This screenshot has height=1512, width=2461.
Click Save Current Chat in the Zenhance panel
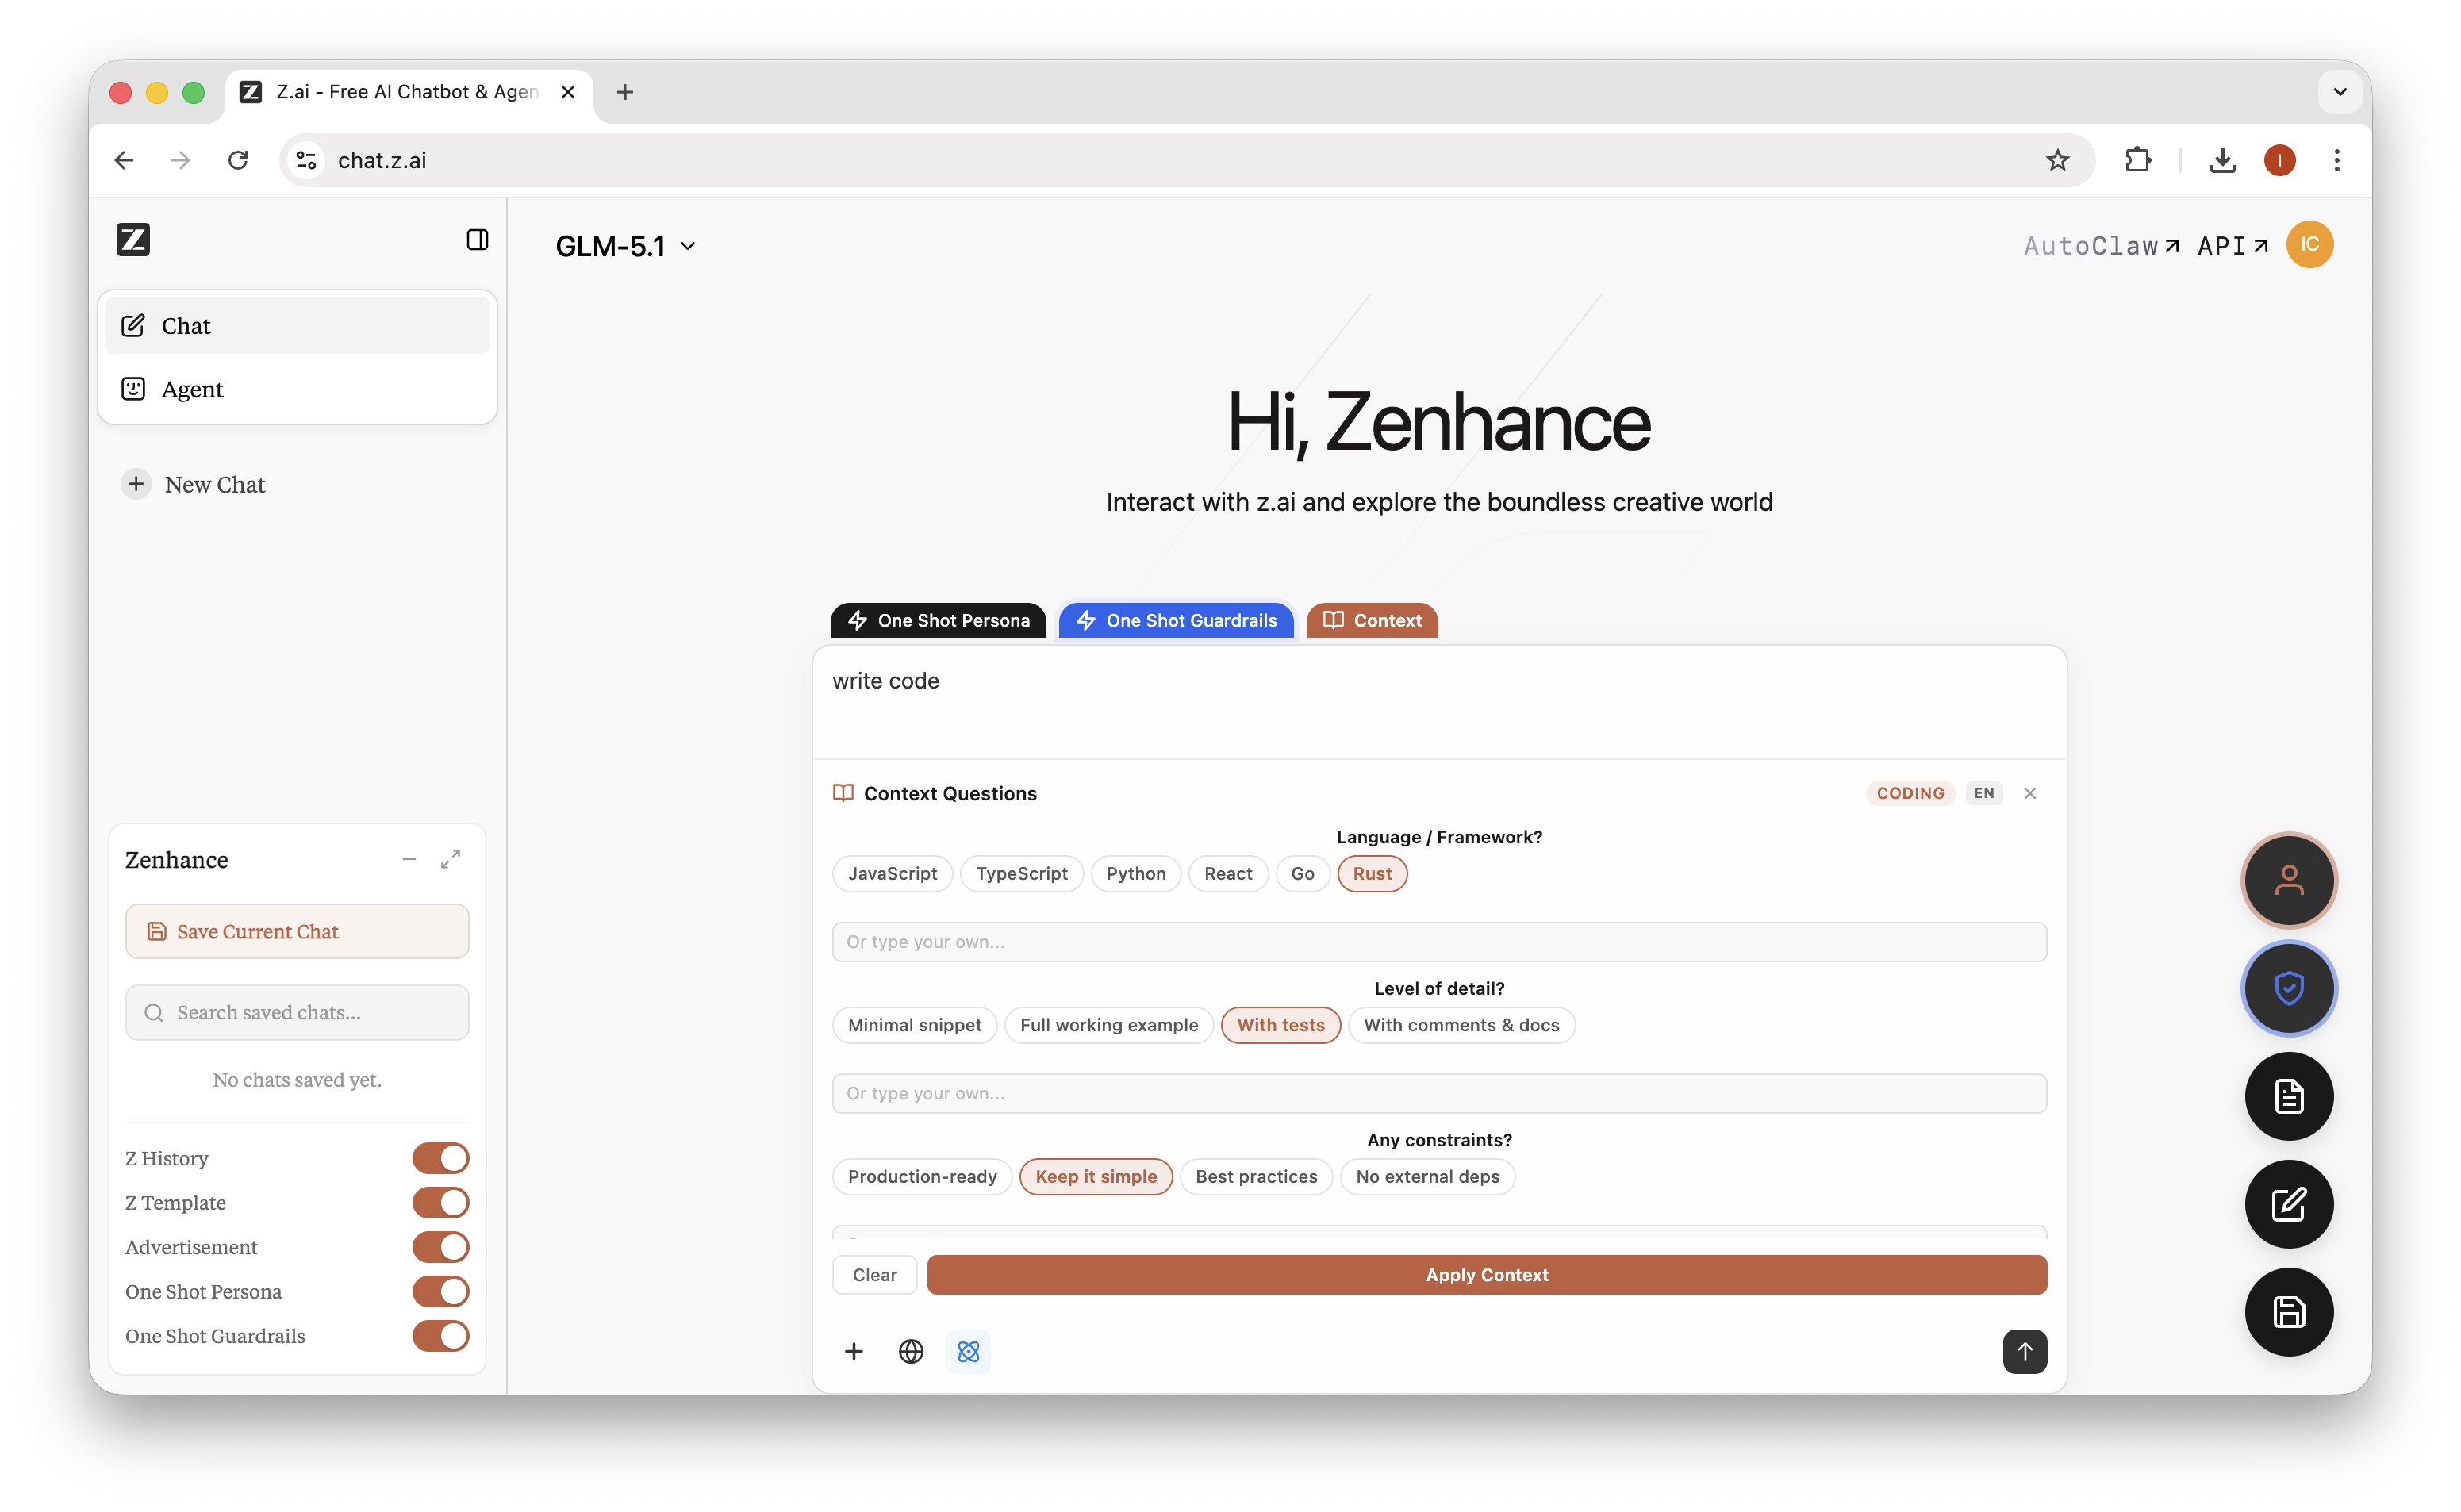click(x=296, y=931)
